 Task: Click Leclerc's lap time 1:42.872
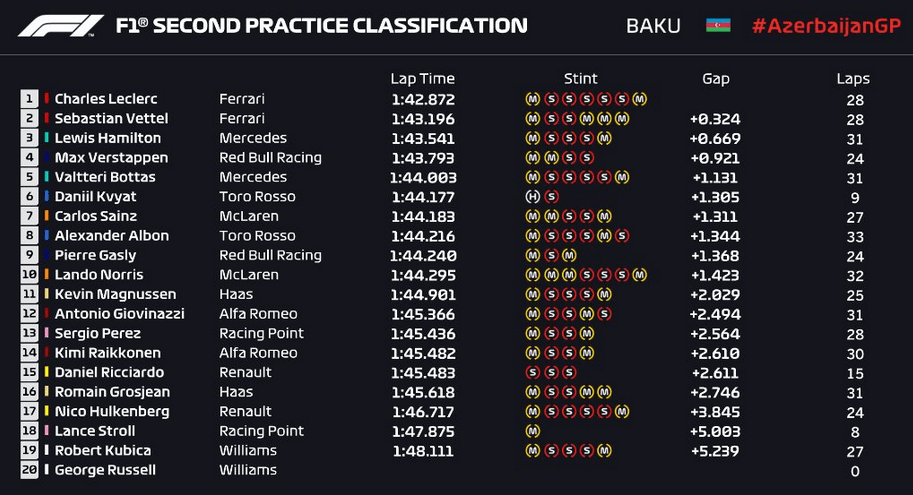pyautogui.click(x=423, y=100)
